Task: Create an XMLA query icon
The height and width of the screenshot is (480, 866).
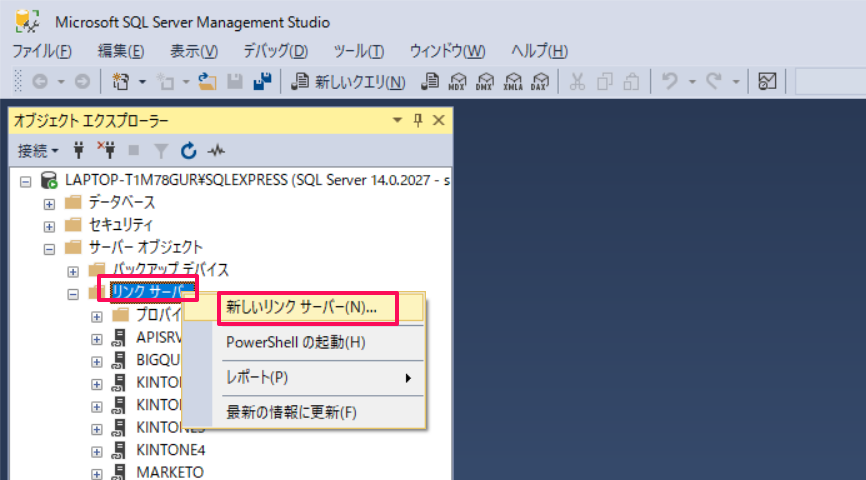Action: 513,82
